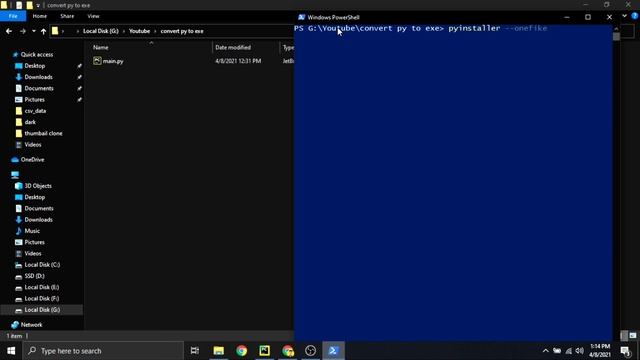
Task: Click the 'Type here to search' taskbar box
Action: point(103,351)
